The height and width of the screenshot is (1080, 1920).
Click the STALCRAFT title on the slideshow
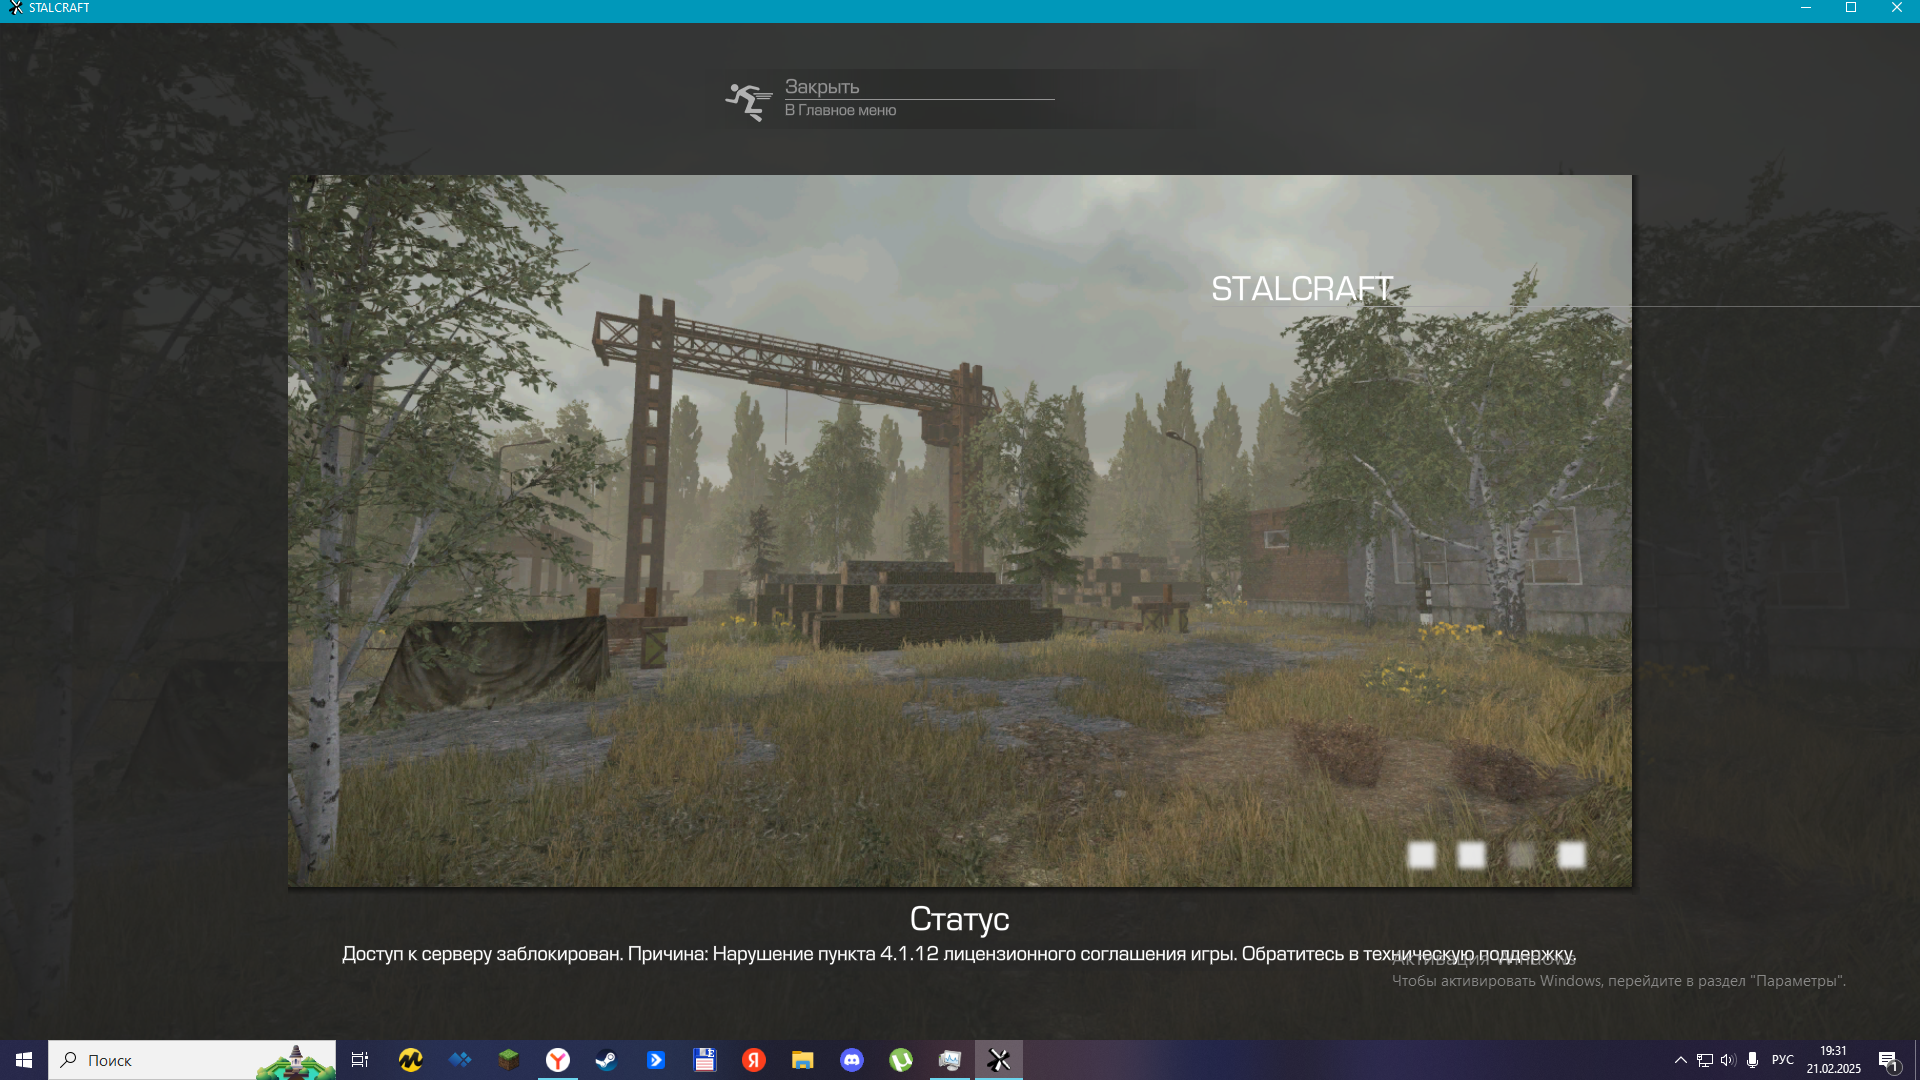pyautogui.click(x=1302, y=289)
